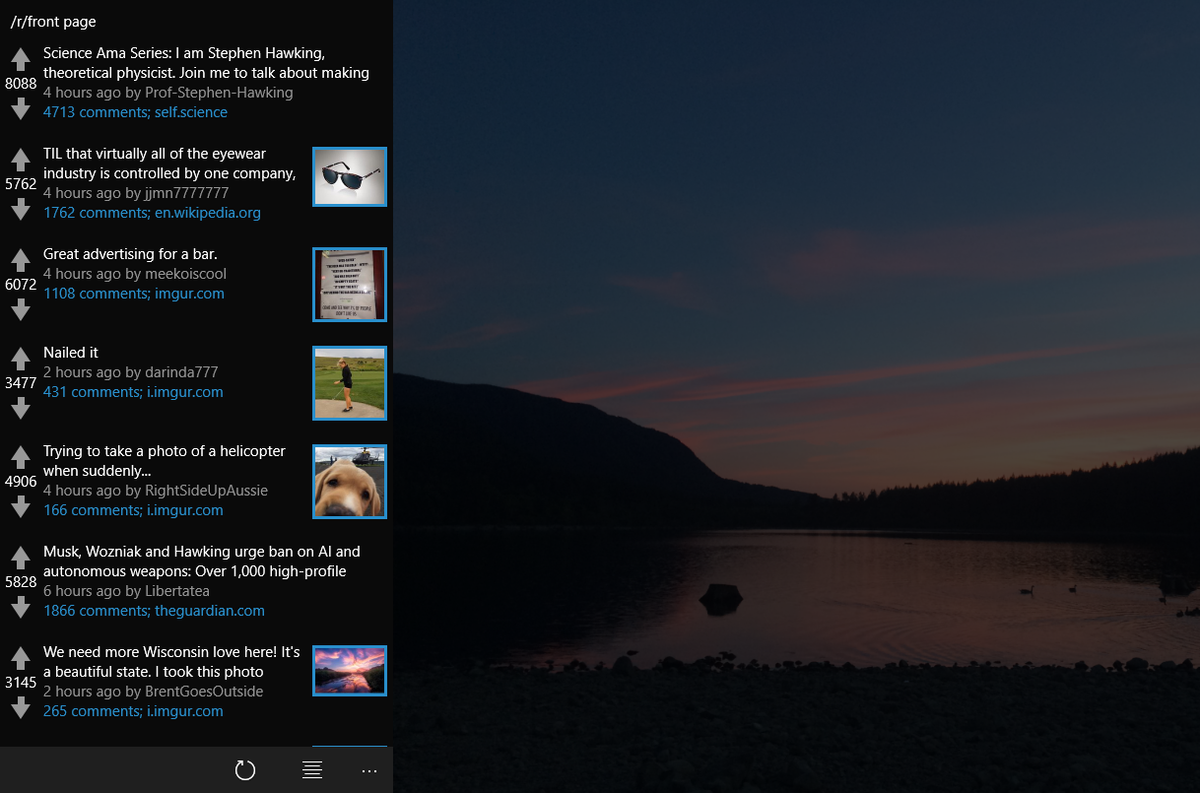Downvote the helicopter dog photo post
The image size is (1200, 793).
20,506
